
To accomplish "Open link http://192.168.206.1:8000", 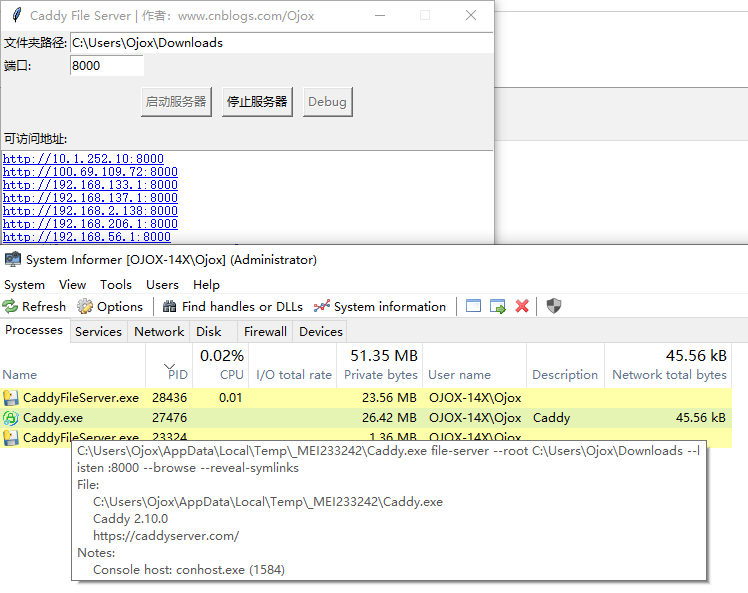I will 90,224.
